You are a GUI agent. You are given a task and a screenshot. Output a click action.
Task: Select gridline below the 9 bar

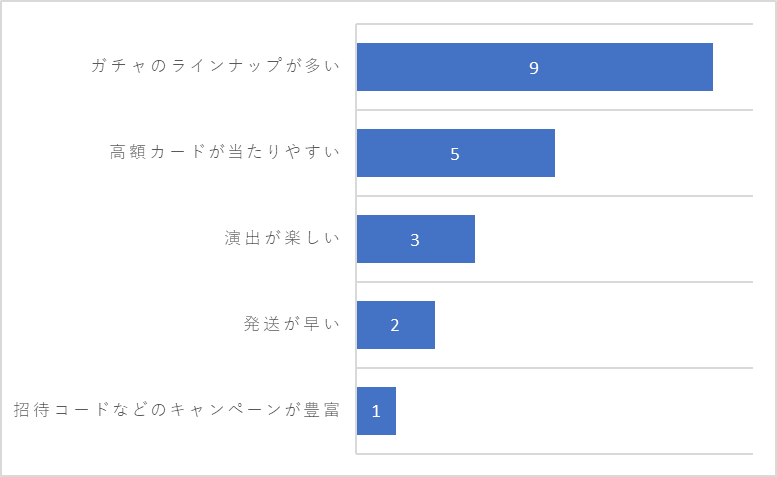[x=555, y=110]
